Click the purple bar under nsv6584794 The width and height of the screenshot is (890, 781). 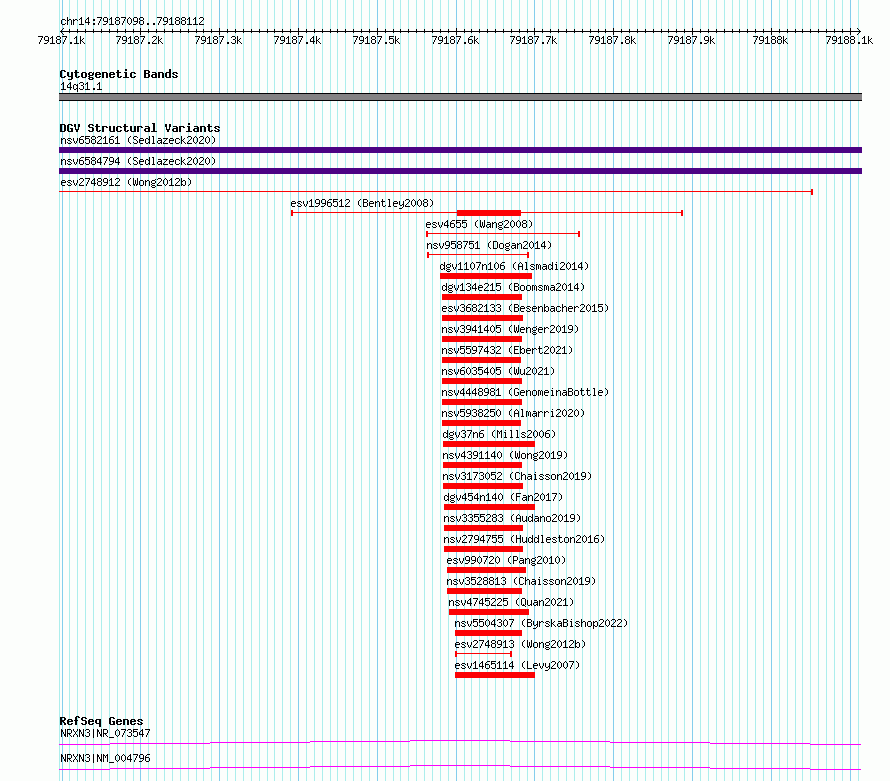(x=460, y=171)
